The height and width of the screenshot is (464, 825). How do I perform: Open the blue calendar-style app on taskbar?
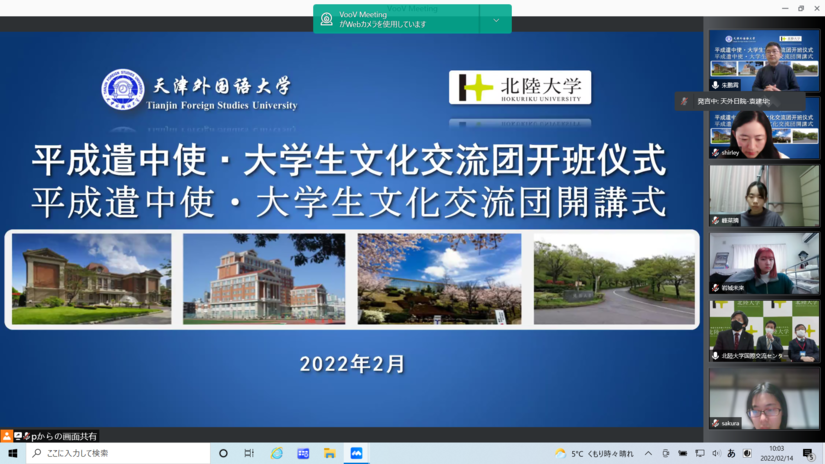[x=303, y=453]
